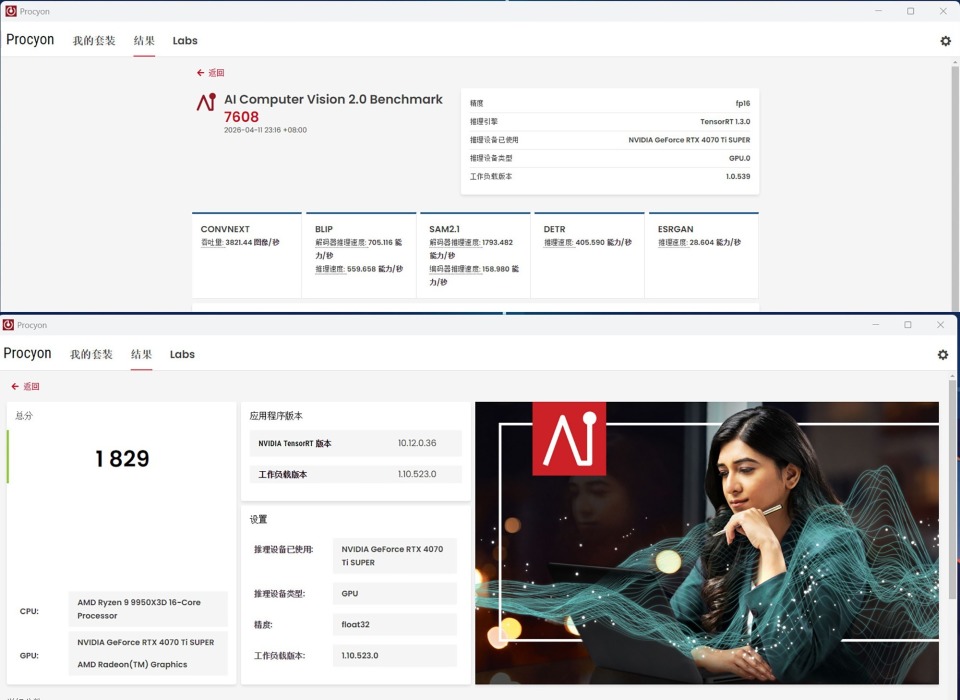960x700 pixels.
Task: Click the AI benchmark logo beside the 7608 score
Action: pos(206,102)
